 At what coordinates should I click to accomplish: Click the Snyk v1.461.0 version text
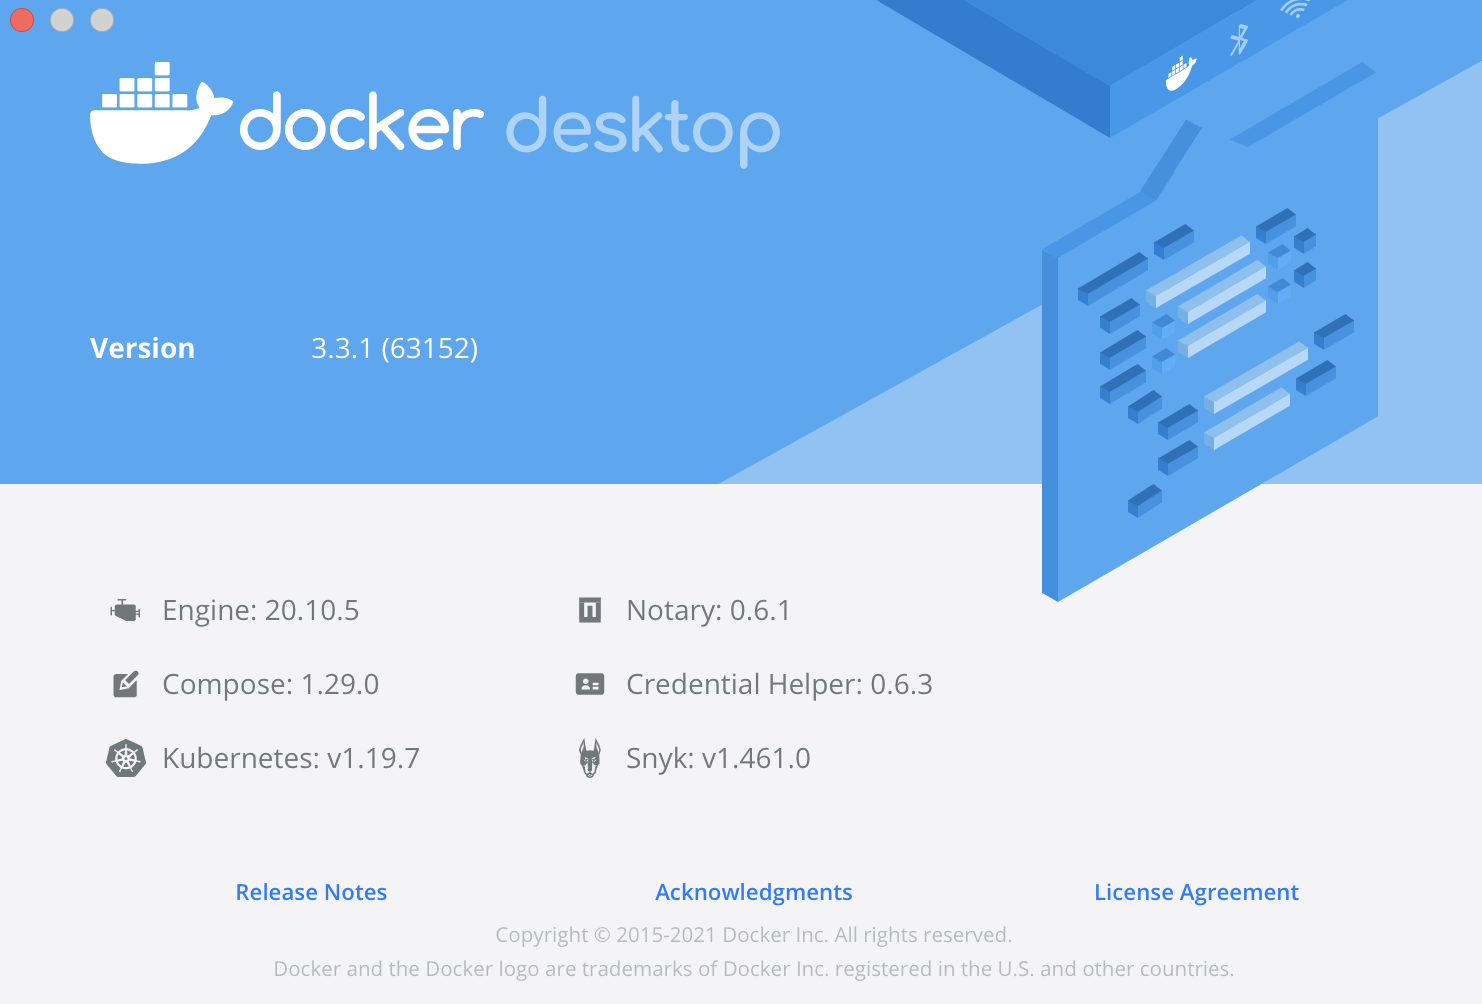(x=718, y=758)
